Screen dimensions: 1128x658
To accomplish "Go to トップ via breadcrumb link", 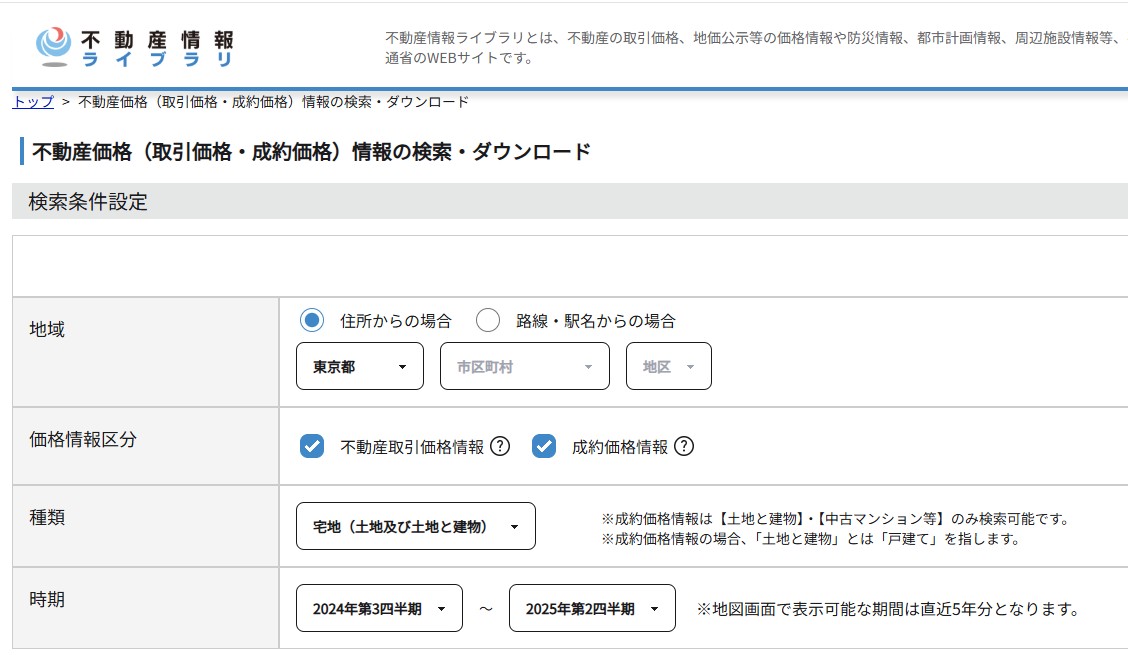I will coord(33,102).
